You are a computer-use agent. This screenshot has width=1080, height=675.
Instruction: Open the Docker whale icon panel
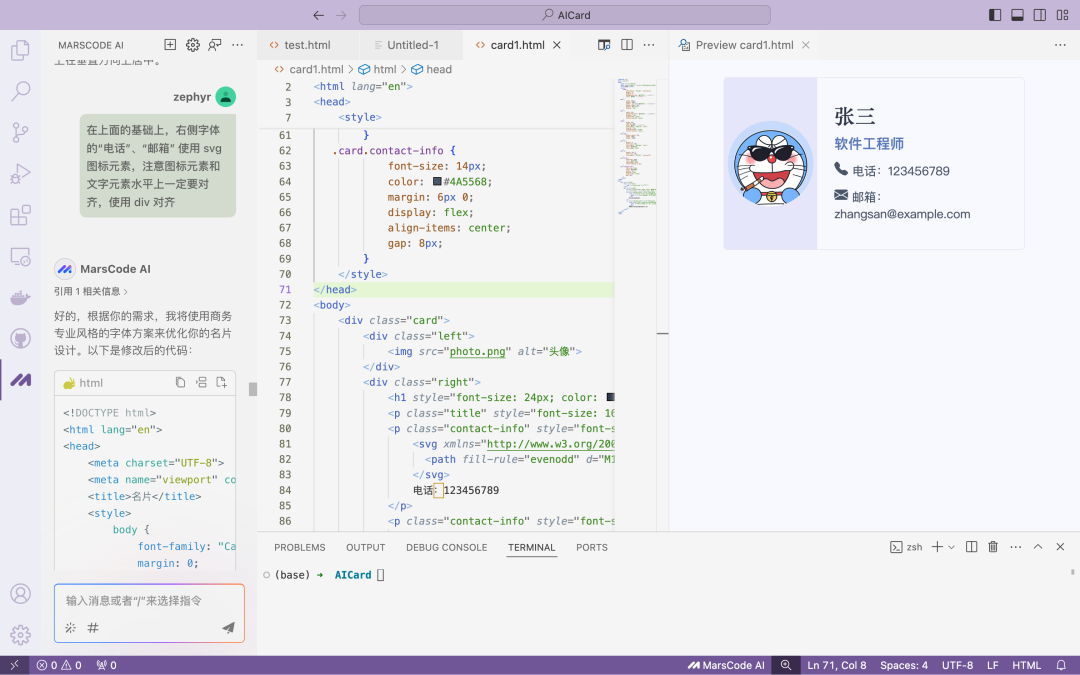20,298
